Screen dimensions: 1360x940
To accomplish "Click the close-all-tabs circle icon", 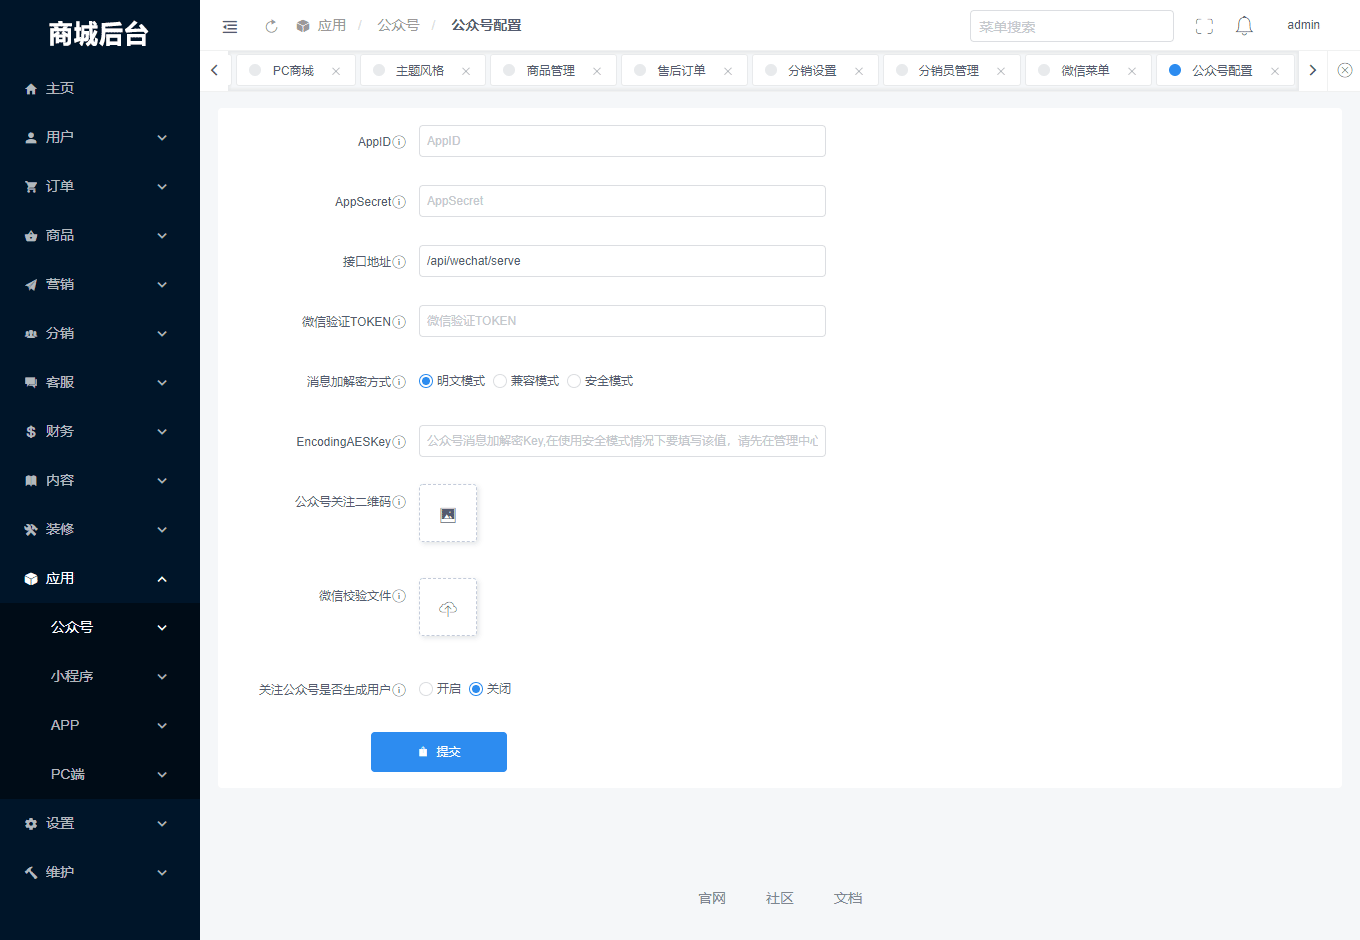I will (x=1345, y=70).
